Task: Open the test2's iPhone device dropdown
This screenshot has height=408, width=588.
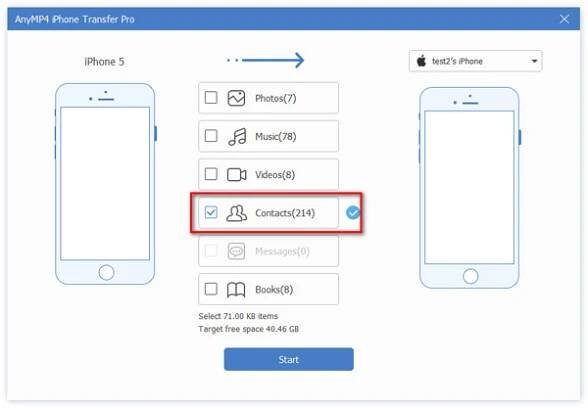Action: pyautogui.click(x=475, y=61)
